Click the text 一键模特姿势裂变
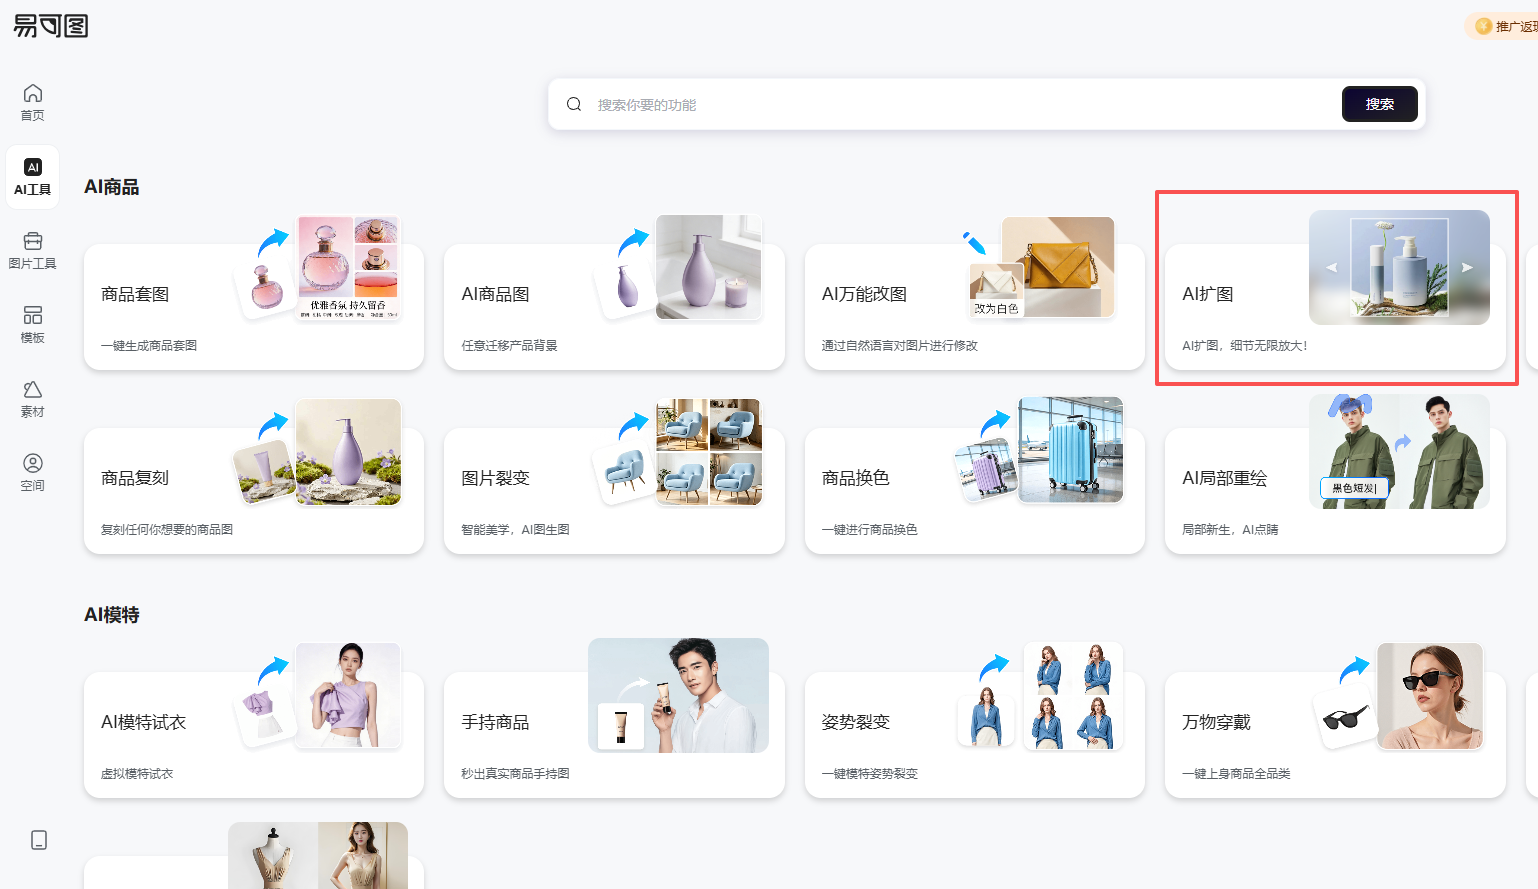 [870, 774]
